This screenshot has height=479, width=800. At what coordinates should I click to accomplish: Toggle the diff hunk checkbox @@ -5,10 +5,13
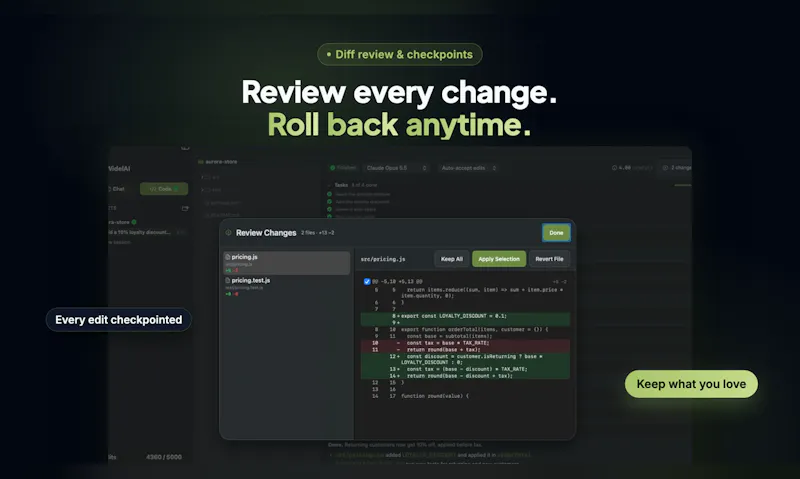pos(367,282)
